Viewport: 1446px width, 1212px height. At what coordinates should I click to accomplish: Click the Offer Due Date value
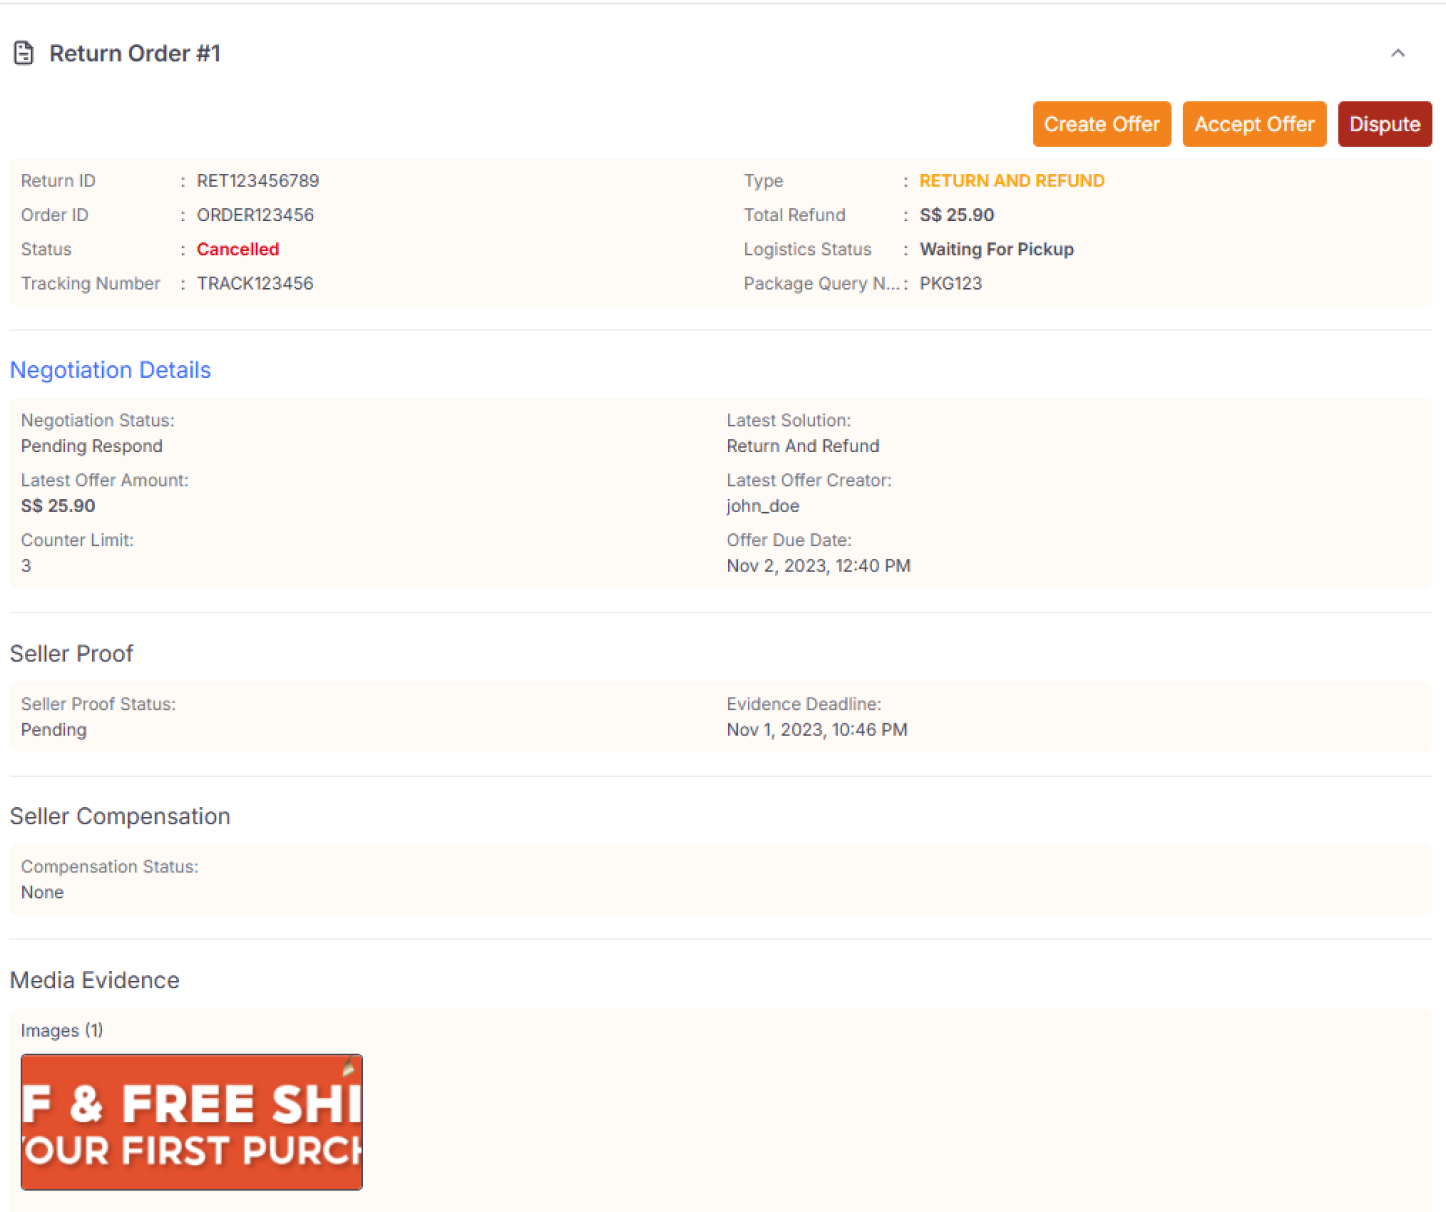[818, 565]
